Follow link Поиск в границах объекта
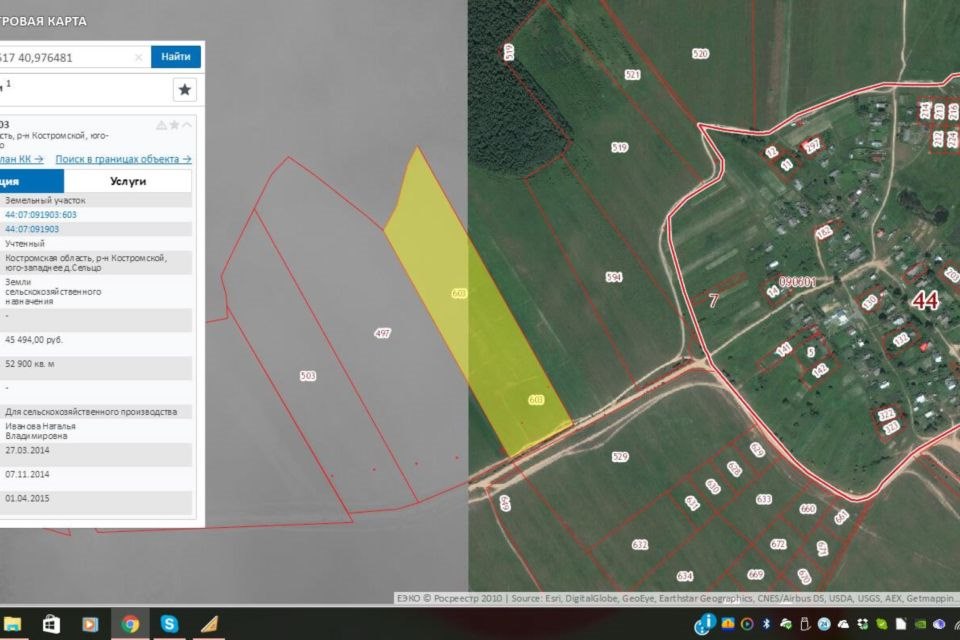The height and width of the screenshot is (640, 960). (x=123, y=159)
